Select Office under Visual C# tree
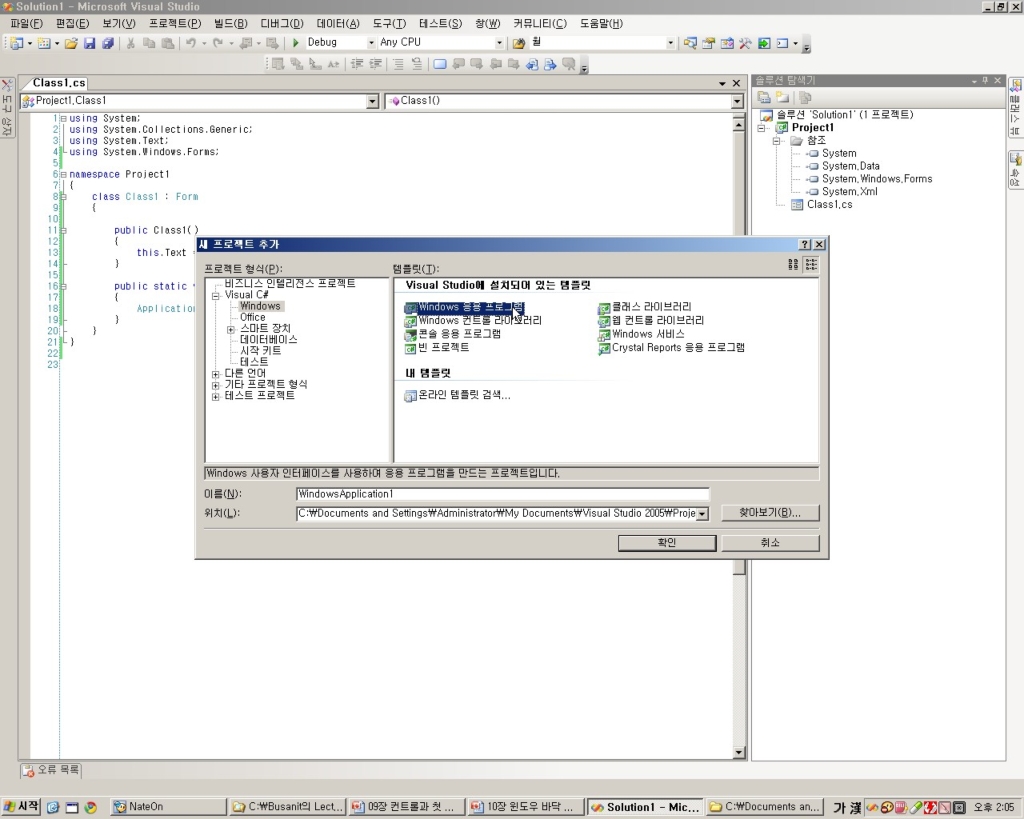Image resolution: width=1024 pixels, height=819 pixels. click(253, 317)
